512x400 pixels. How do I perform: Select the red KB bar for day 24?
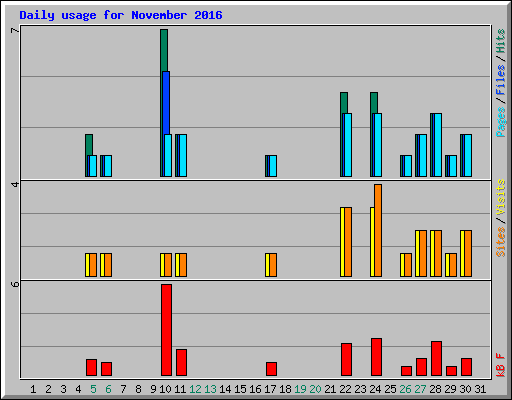[x=376, y=357]
